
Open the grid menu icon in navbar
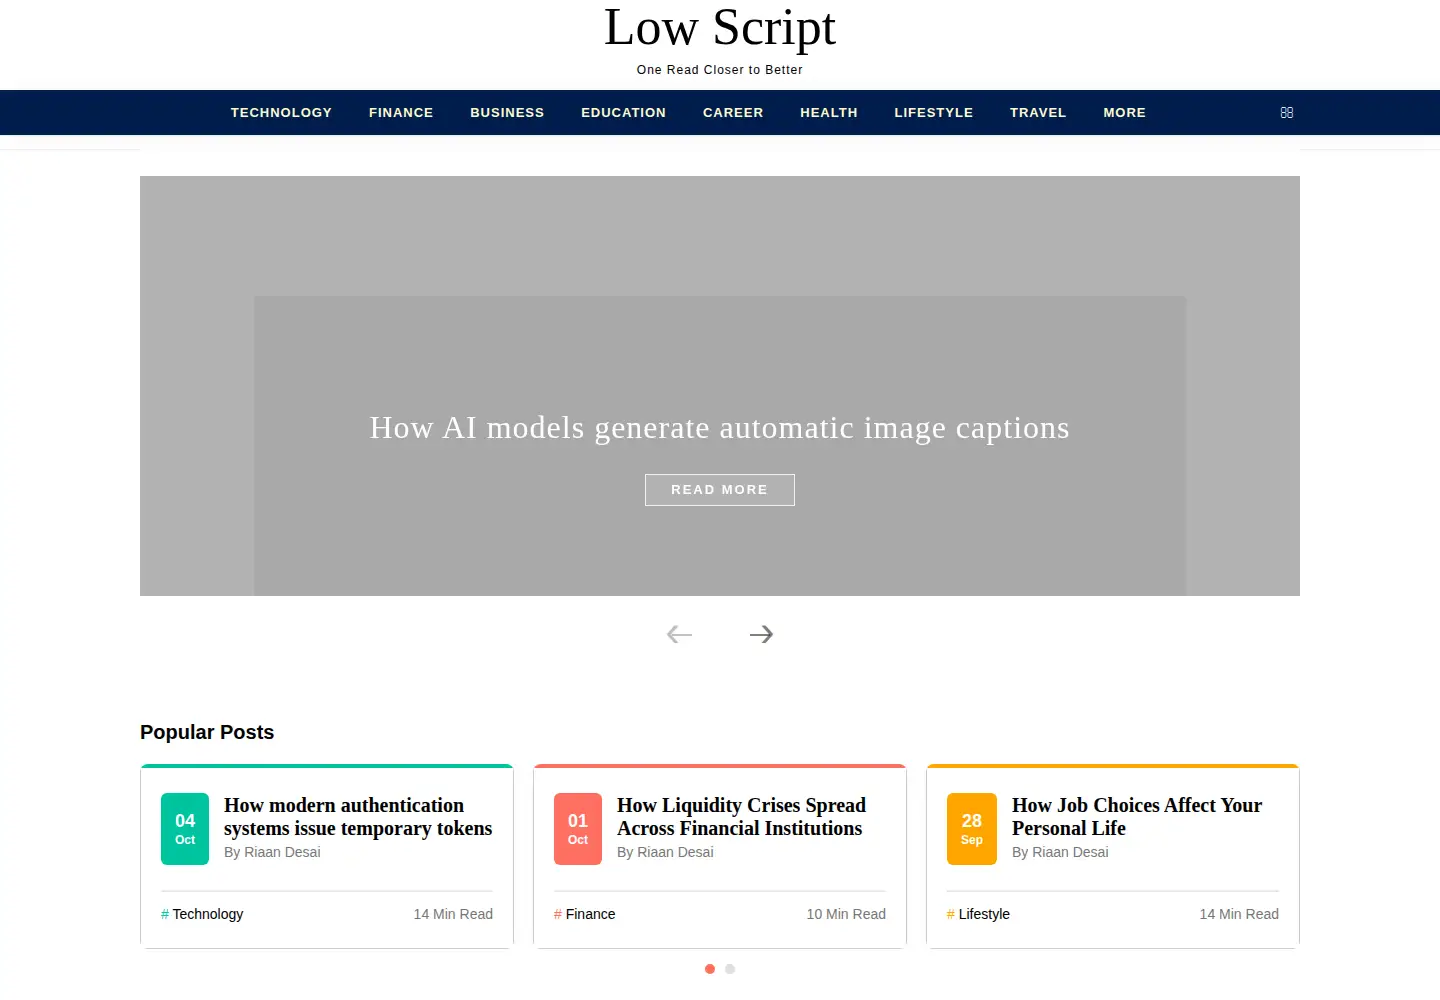pyautogui.click(x=1287, y=113)
